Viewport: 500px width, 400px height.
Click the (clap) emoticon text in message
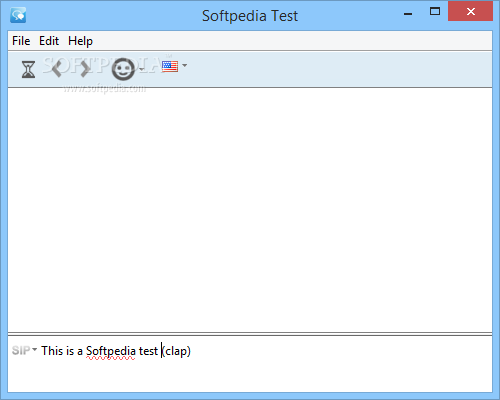pos(176,351)
